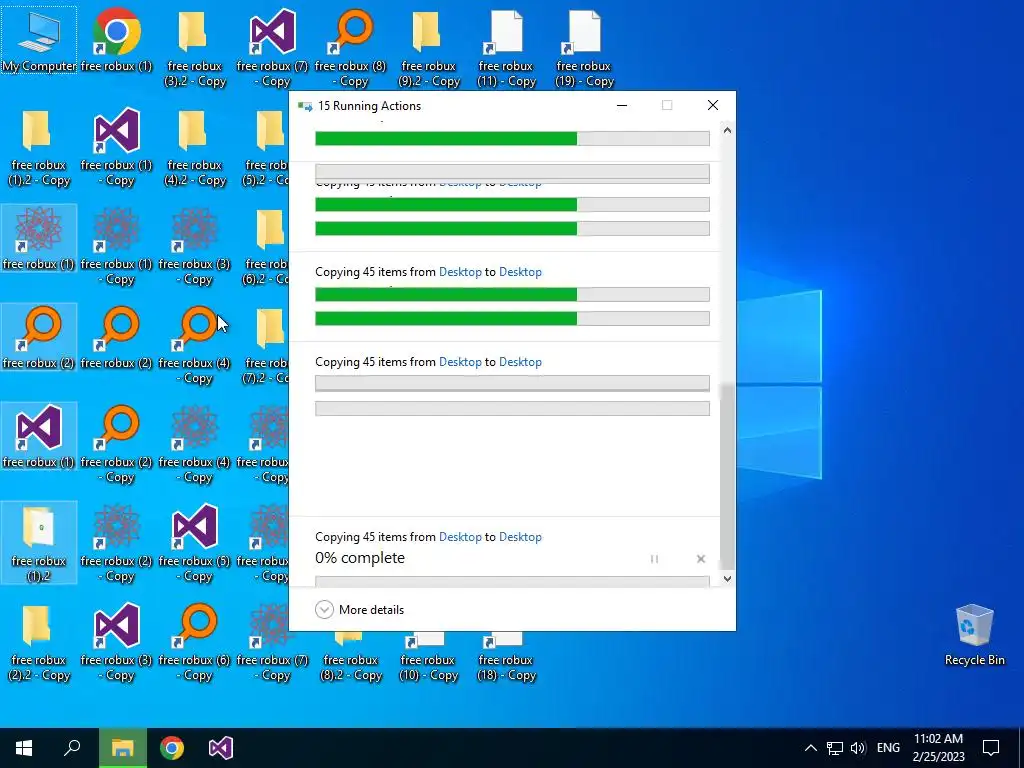Click scroll-down arrow in Running Actions dialog
This screenshot has width=1024, height=768.
727,579
